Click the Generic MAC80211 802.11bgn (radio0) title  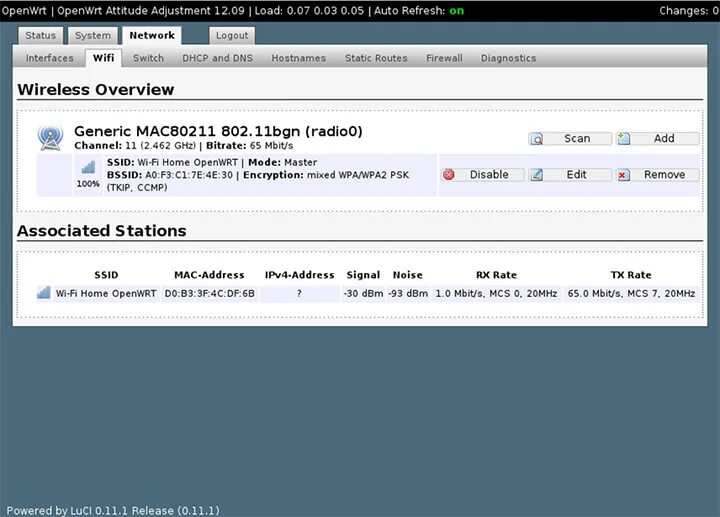tap(218, 131)
